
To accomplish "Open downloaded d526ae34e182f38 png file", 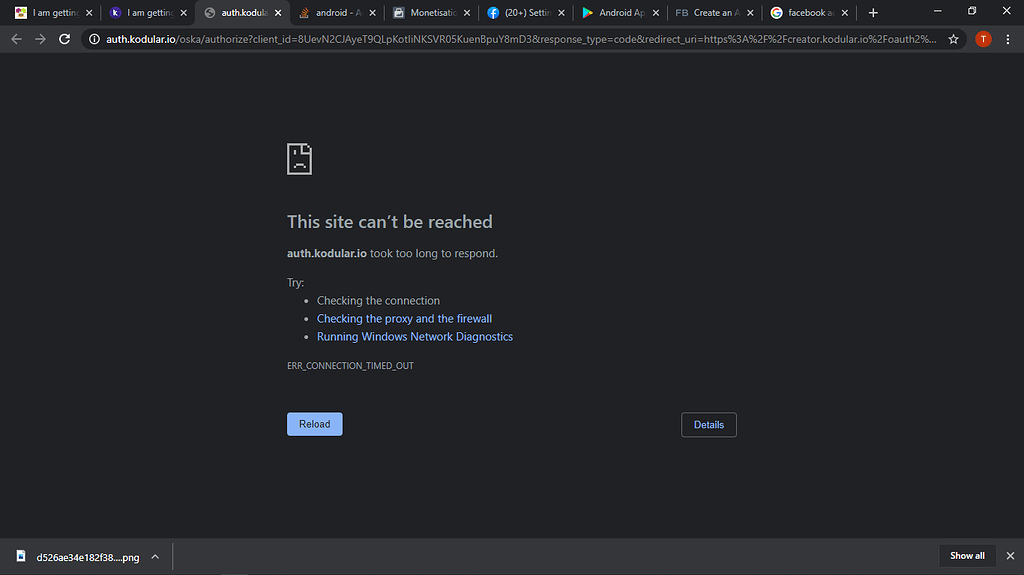I will click(x=88, y=557).
